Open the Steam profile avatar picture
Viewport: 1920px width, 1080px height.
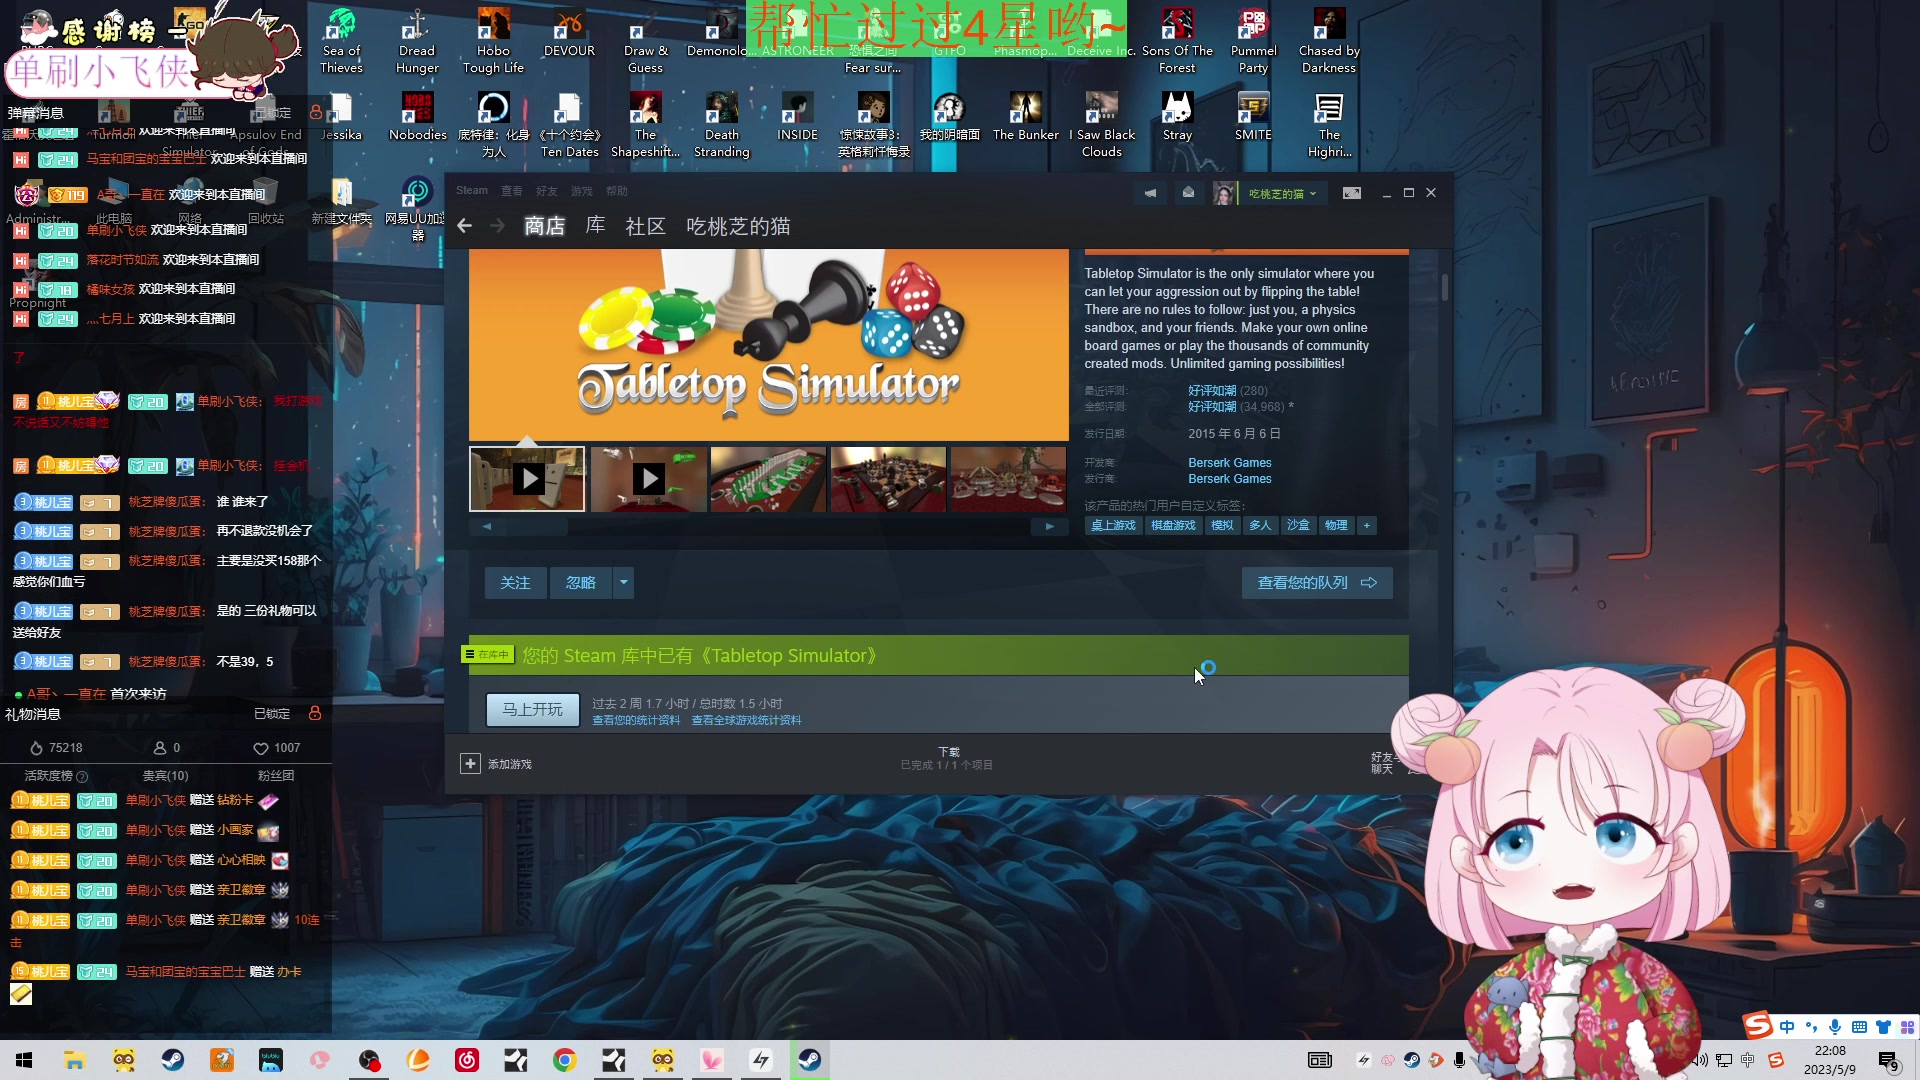(x=1224, y=193)
